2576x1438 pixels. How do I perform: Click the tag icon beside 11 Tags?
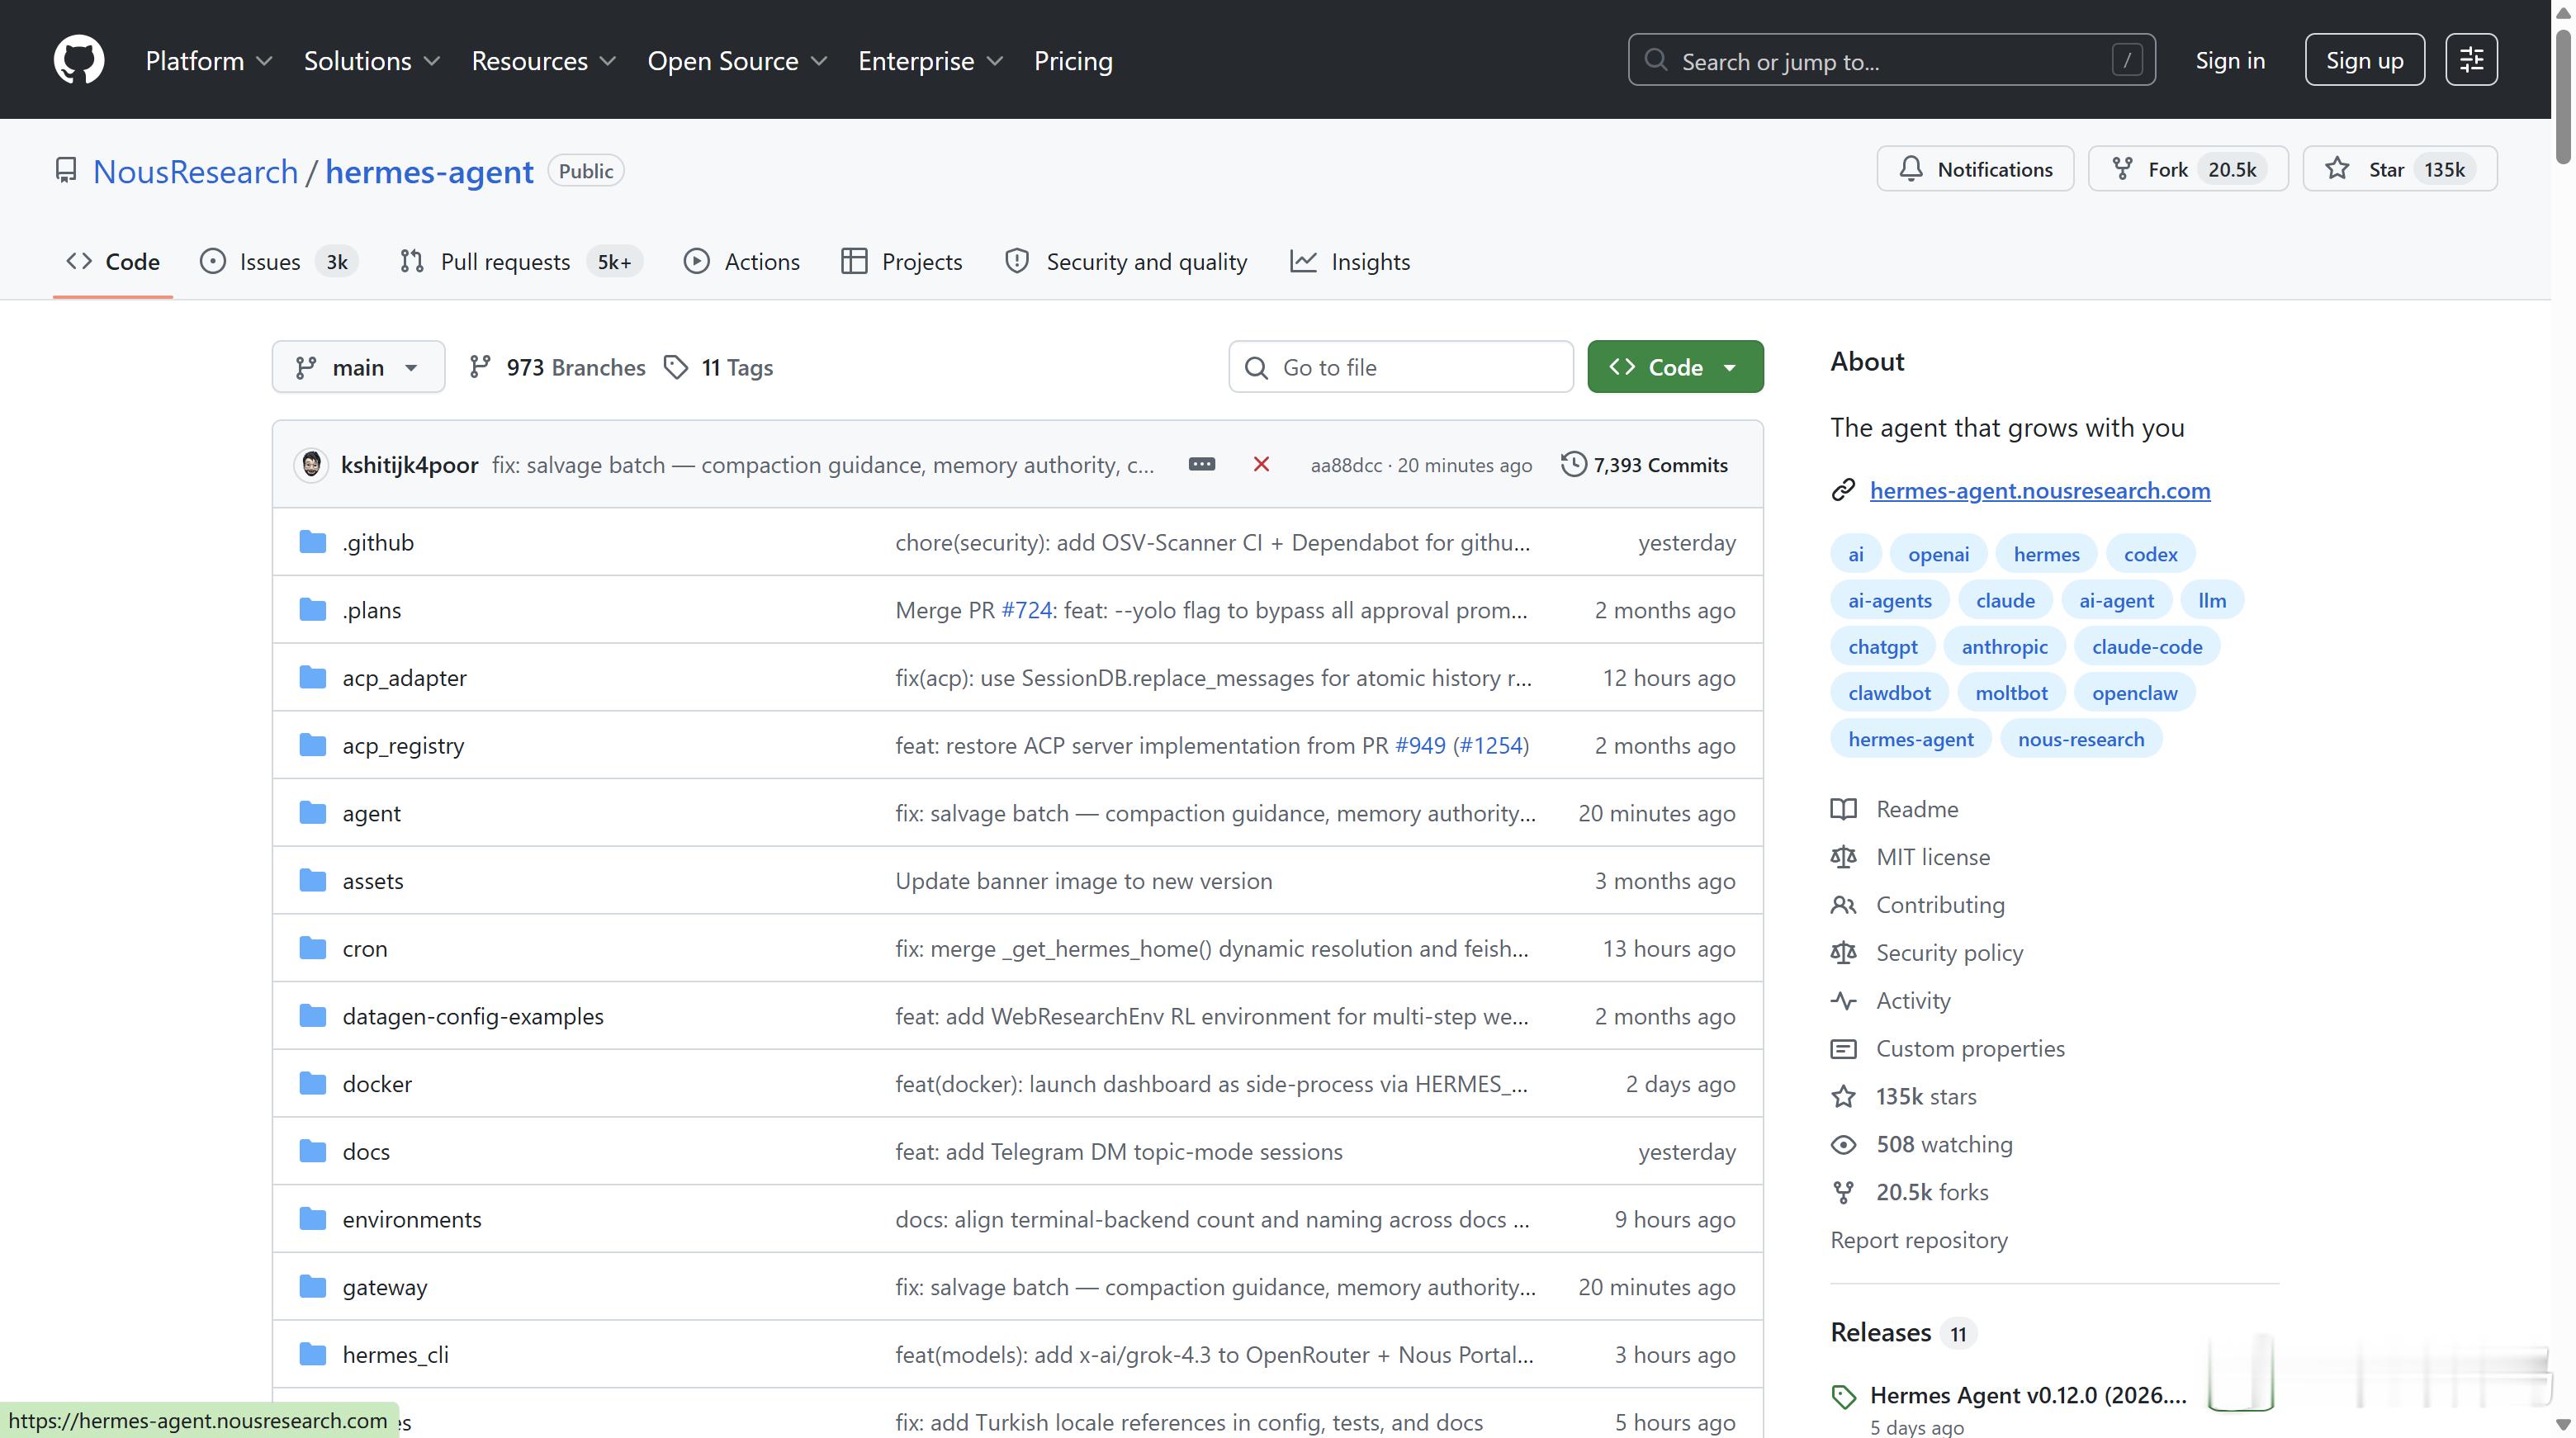point(676,367)
